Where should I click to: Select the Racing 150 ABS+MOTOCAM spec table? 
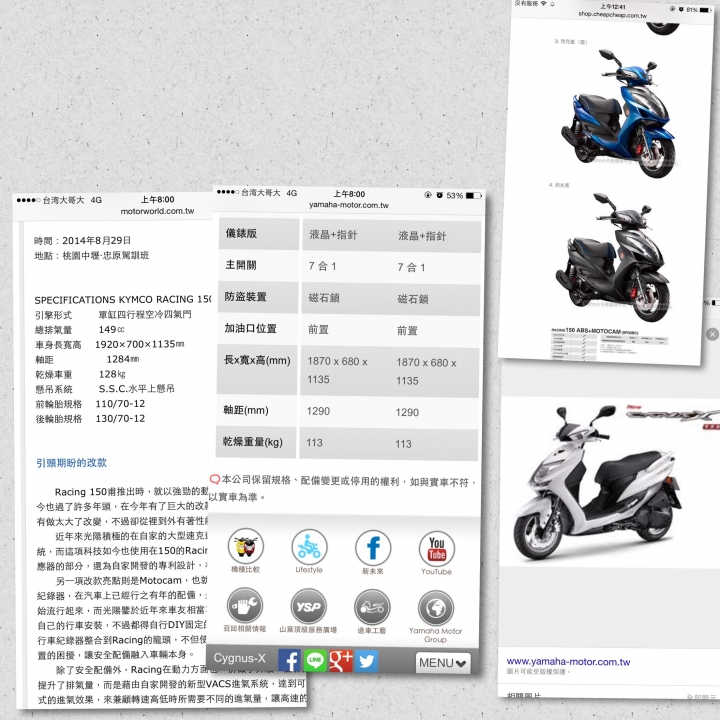(609, 344)
